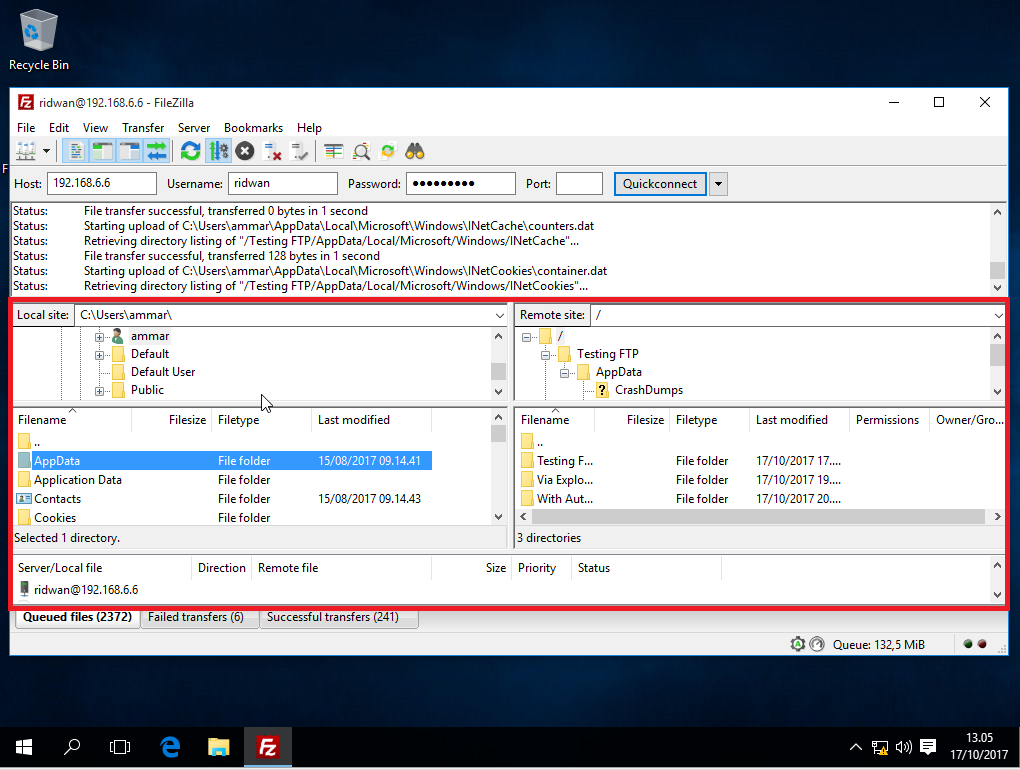
Task: Toggle processing of the transfer queue
Action: pos(218,152)
